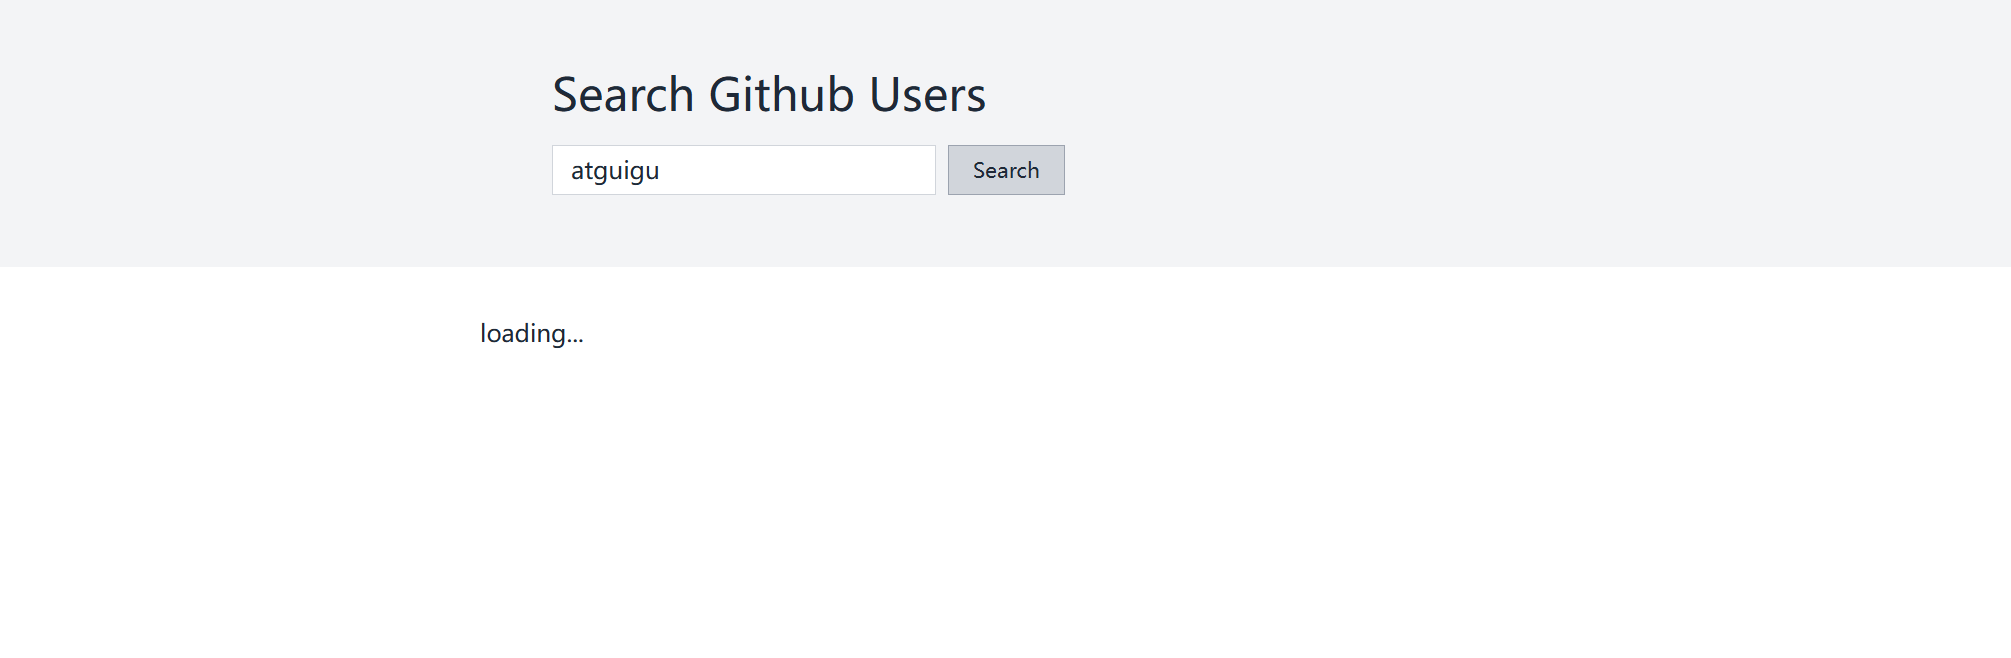Focus the username input containing atguigu
The height and width of the screenshot is (658, 2011).
(x=744, y=170)
